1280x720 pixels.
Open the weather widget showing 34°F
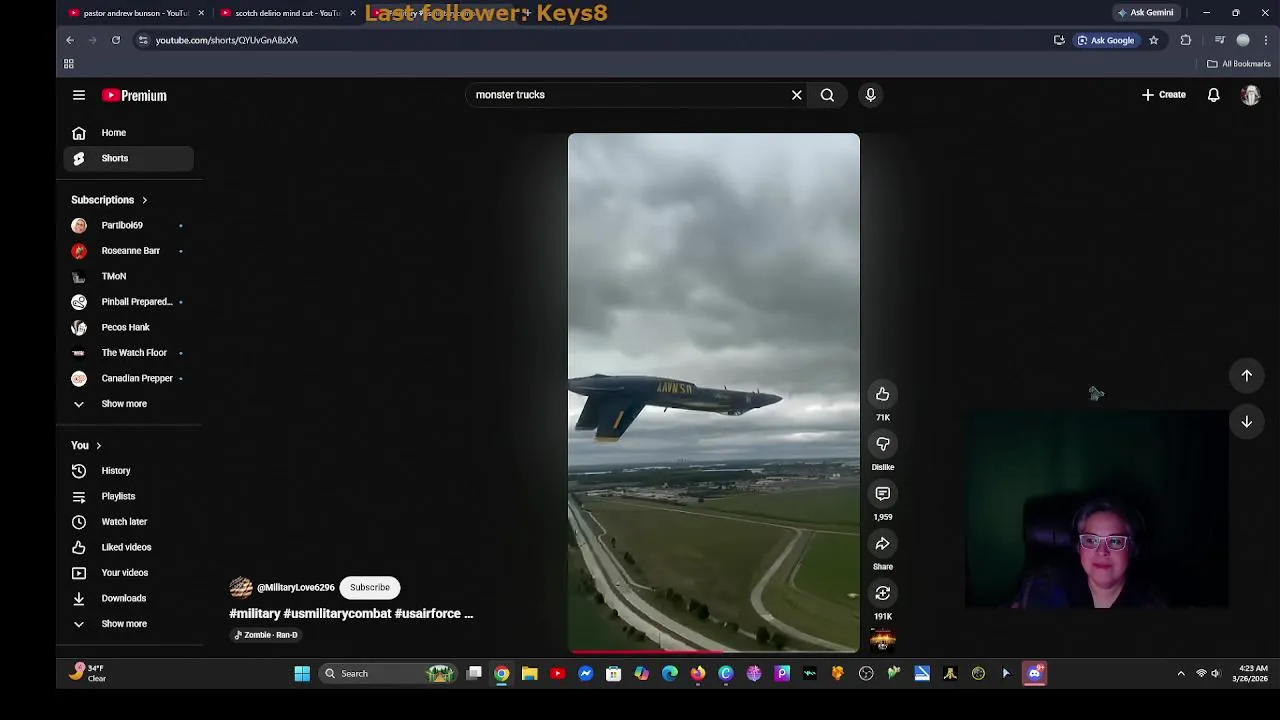[87, 673]
